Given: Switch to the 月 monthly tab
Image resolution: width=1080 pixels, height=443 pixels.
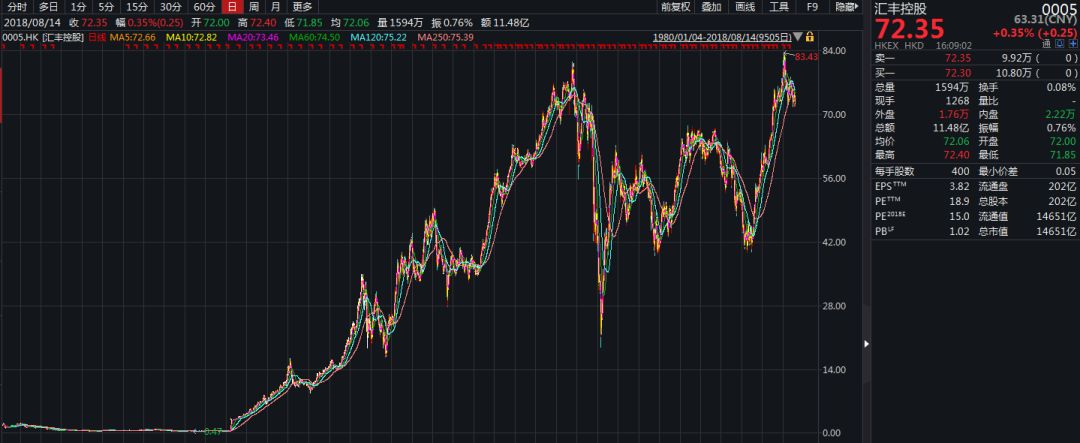Looking at the screenshot, I should [276, 7].
